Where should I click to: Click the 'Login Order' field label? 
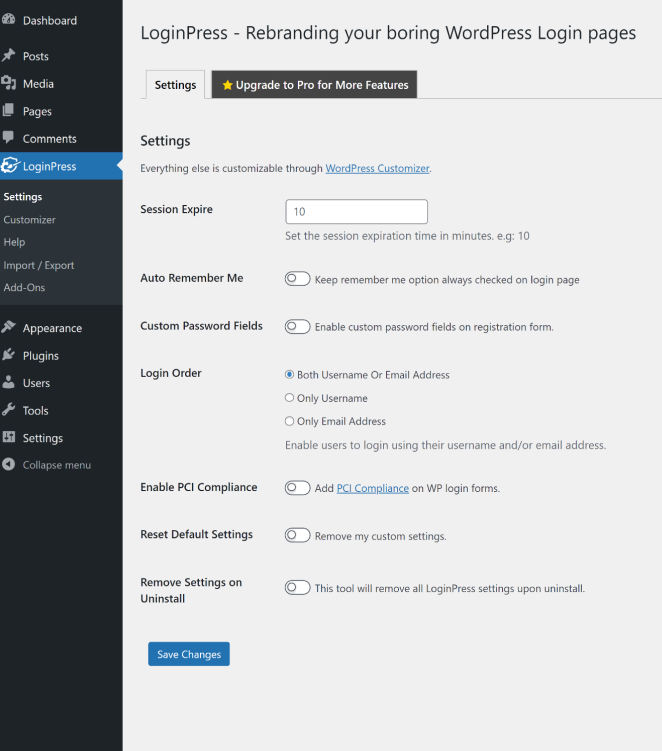click(x=171, y=373)
